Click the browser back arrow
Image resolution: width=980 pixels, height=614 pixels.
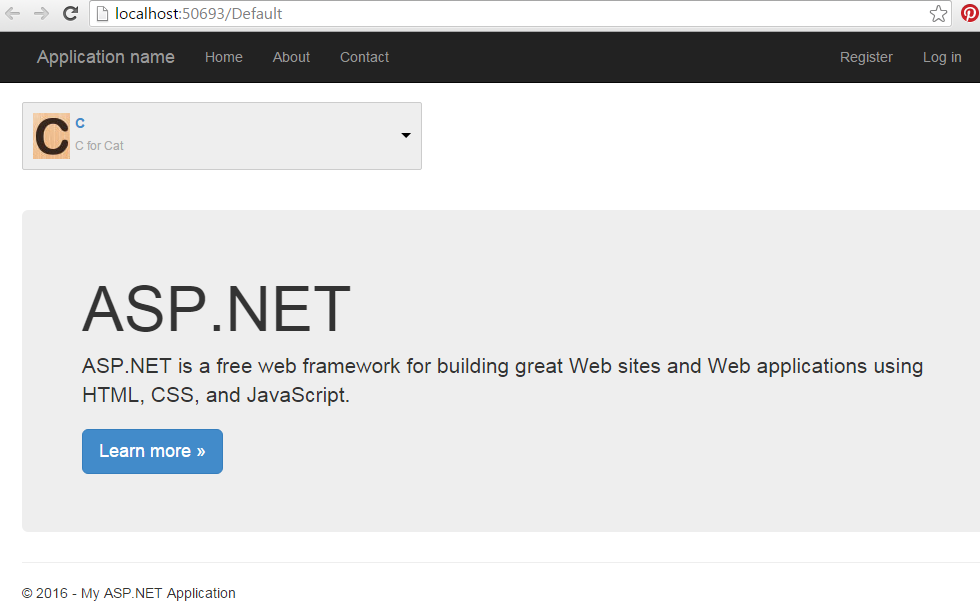12,13
